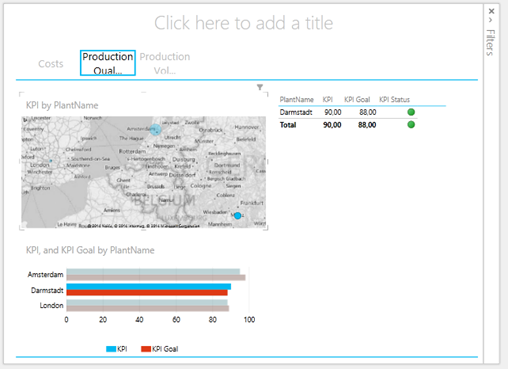Select the Production Qual... tile tab
The width and height of the screenshot is (508, 369).
(108, 63)
